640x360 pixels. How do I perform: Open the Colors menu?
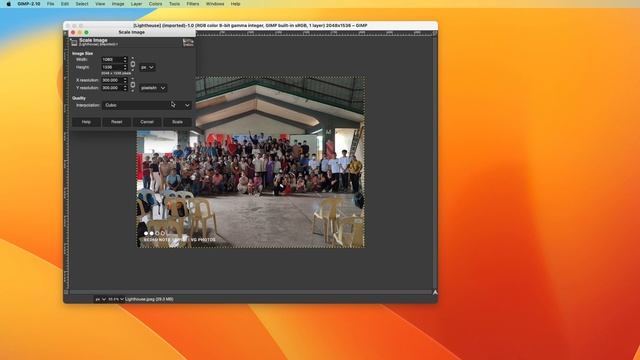pos(155,4)
